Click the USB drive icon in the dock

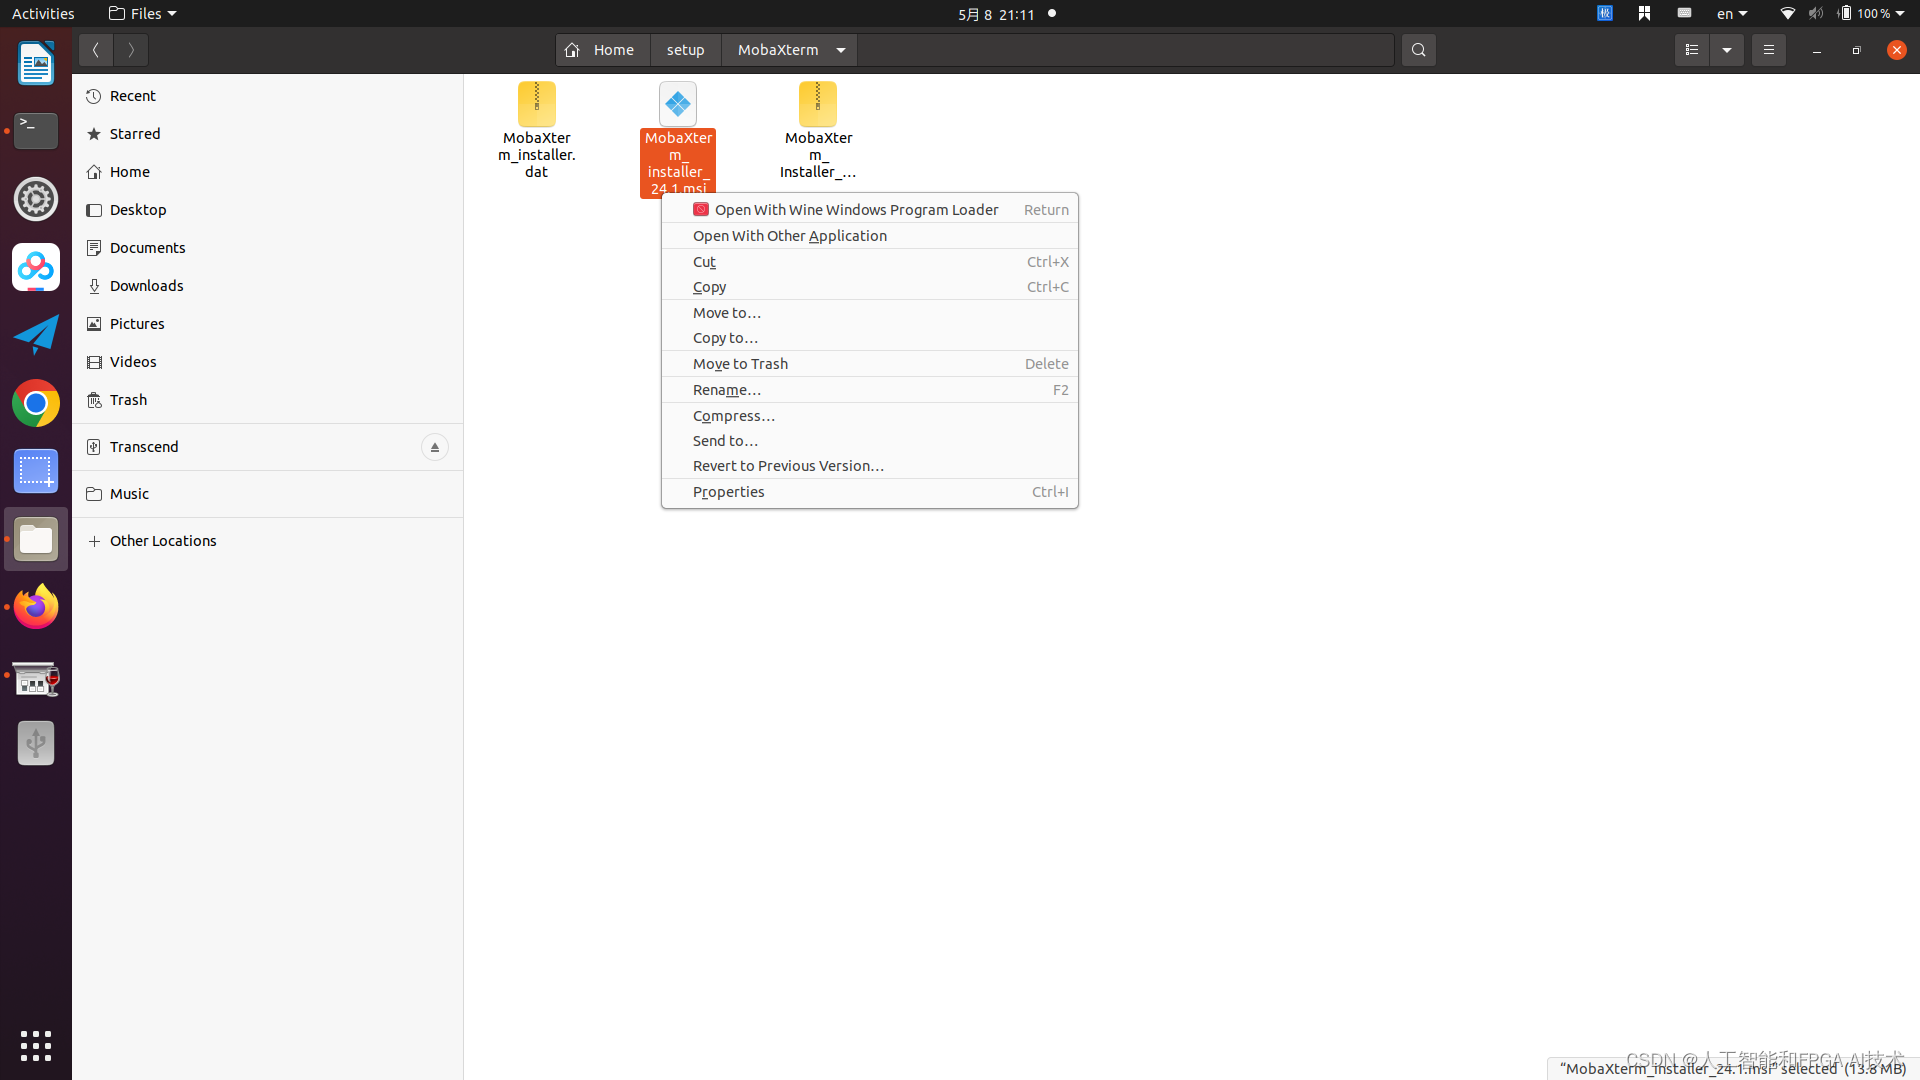[36, 743]
